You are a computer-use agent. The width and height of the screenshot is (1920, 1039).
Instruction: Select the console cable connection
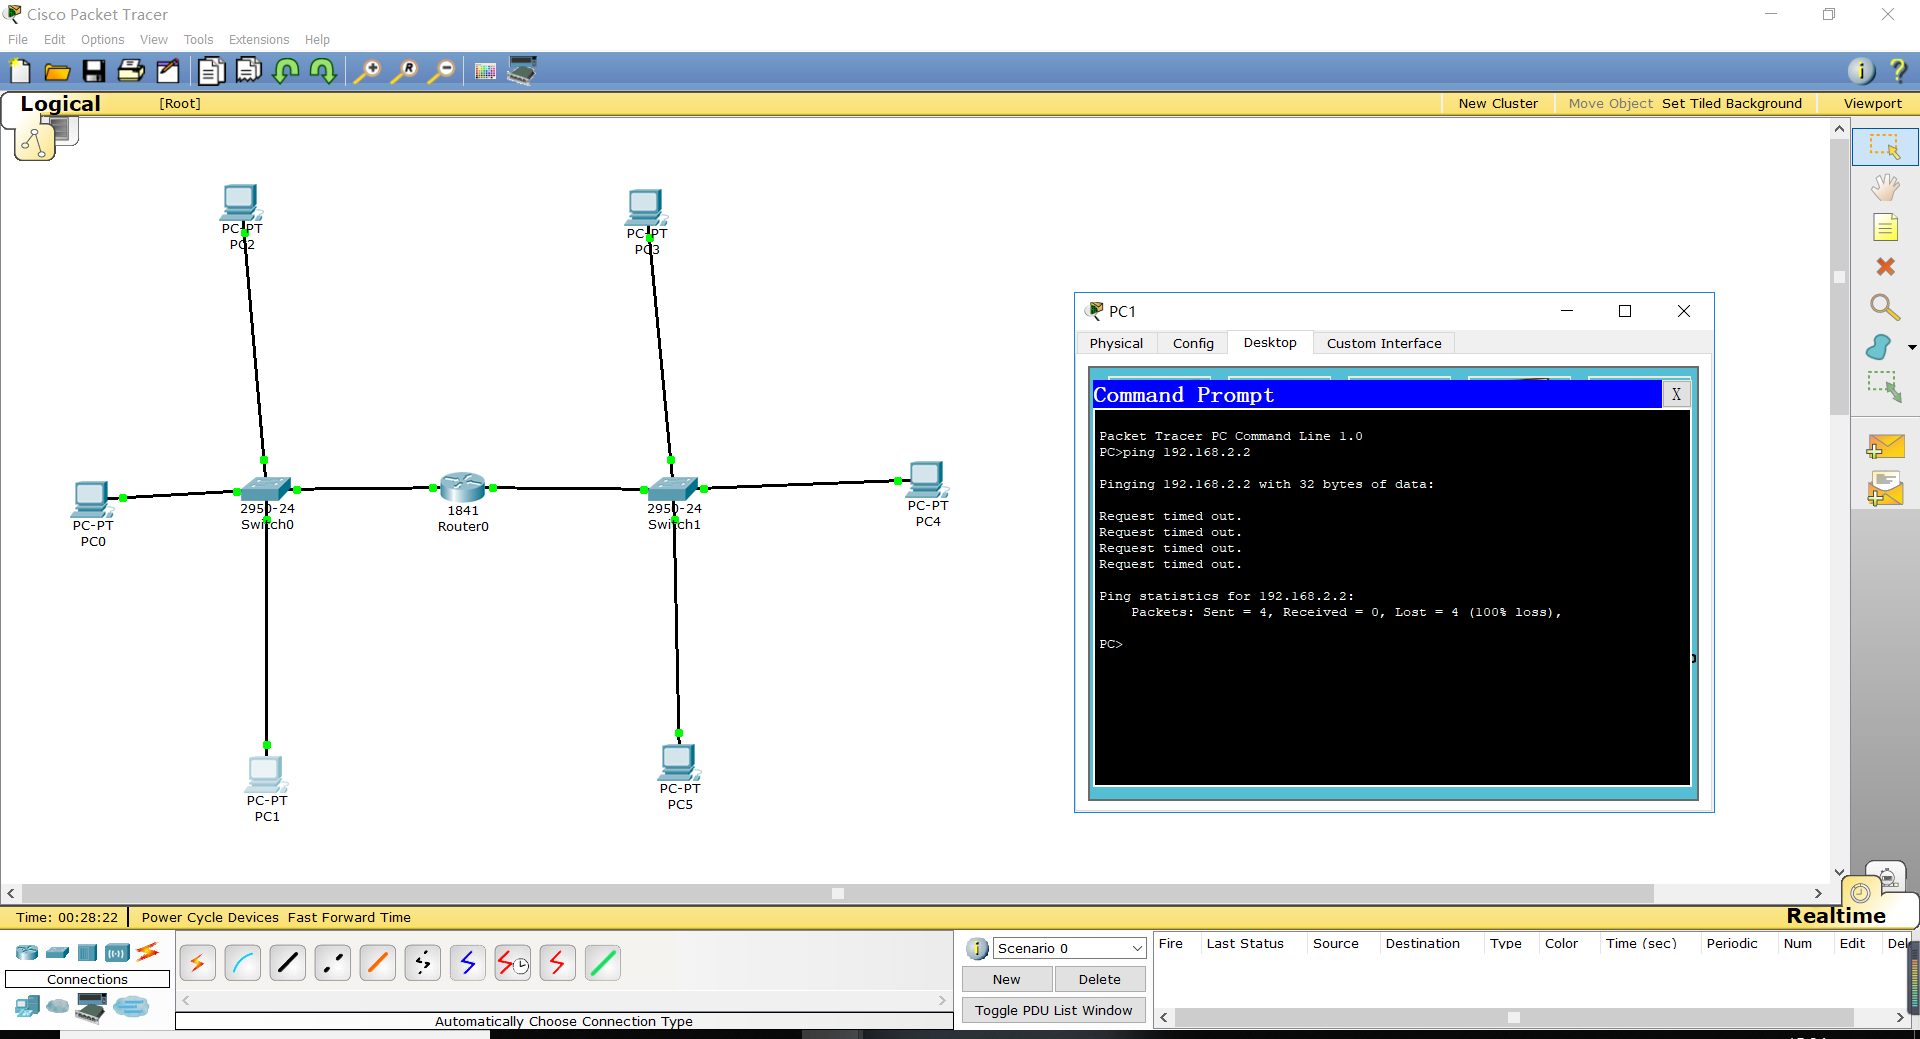tap(243, 963)
